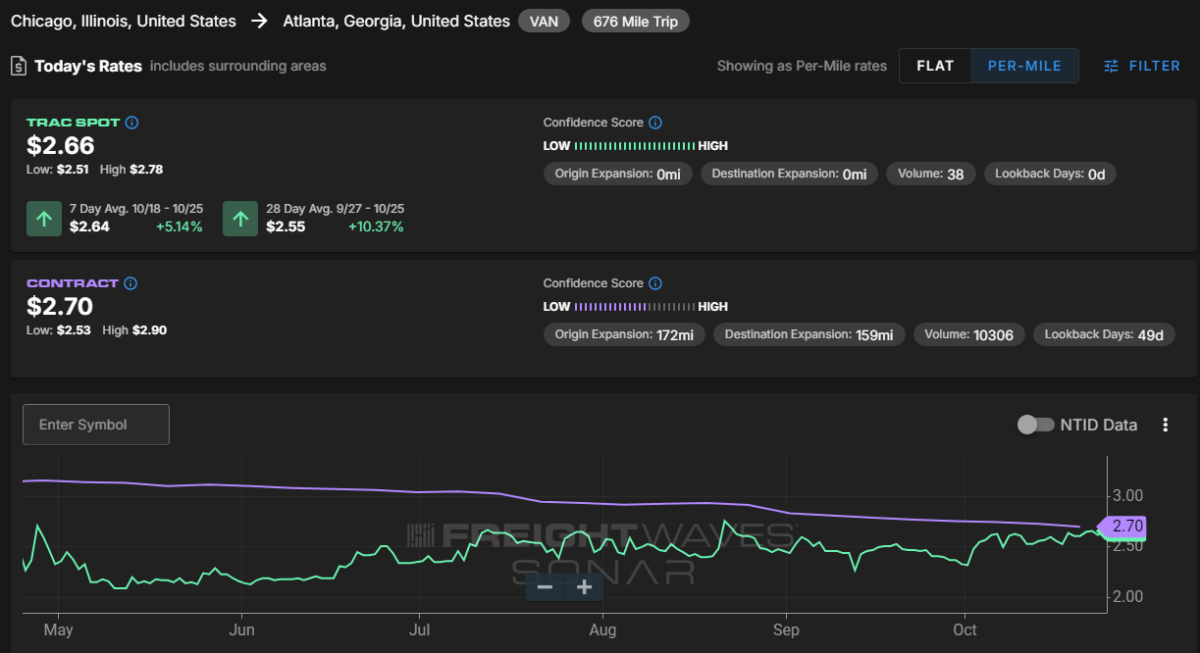The image size is (1200, 653).
Task: Click the Enter Symbol input field
Action: (96, 425)
